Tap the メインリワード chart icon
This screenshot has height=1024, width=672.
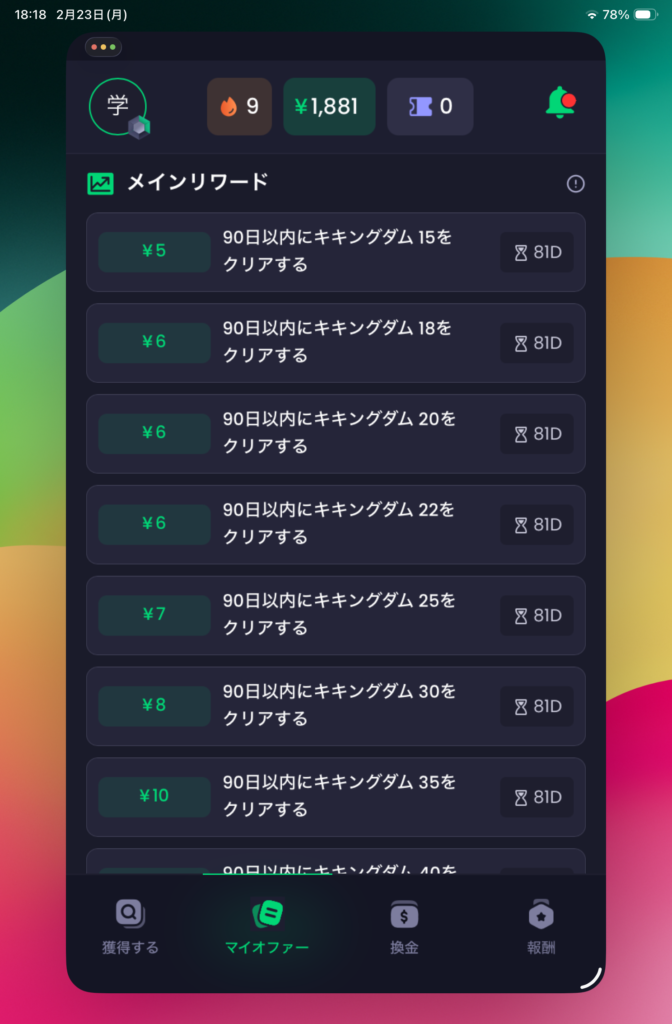point(100,183)
